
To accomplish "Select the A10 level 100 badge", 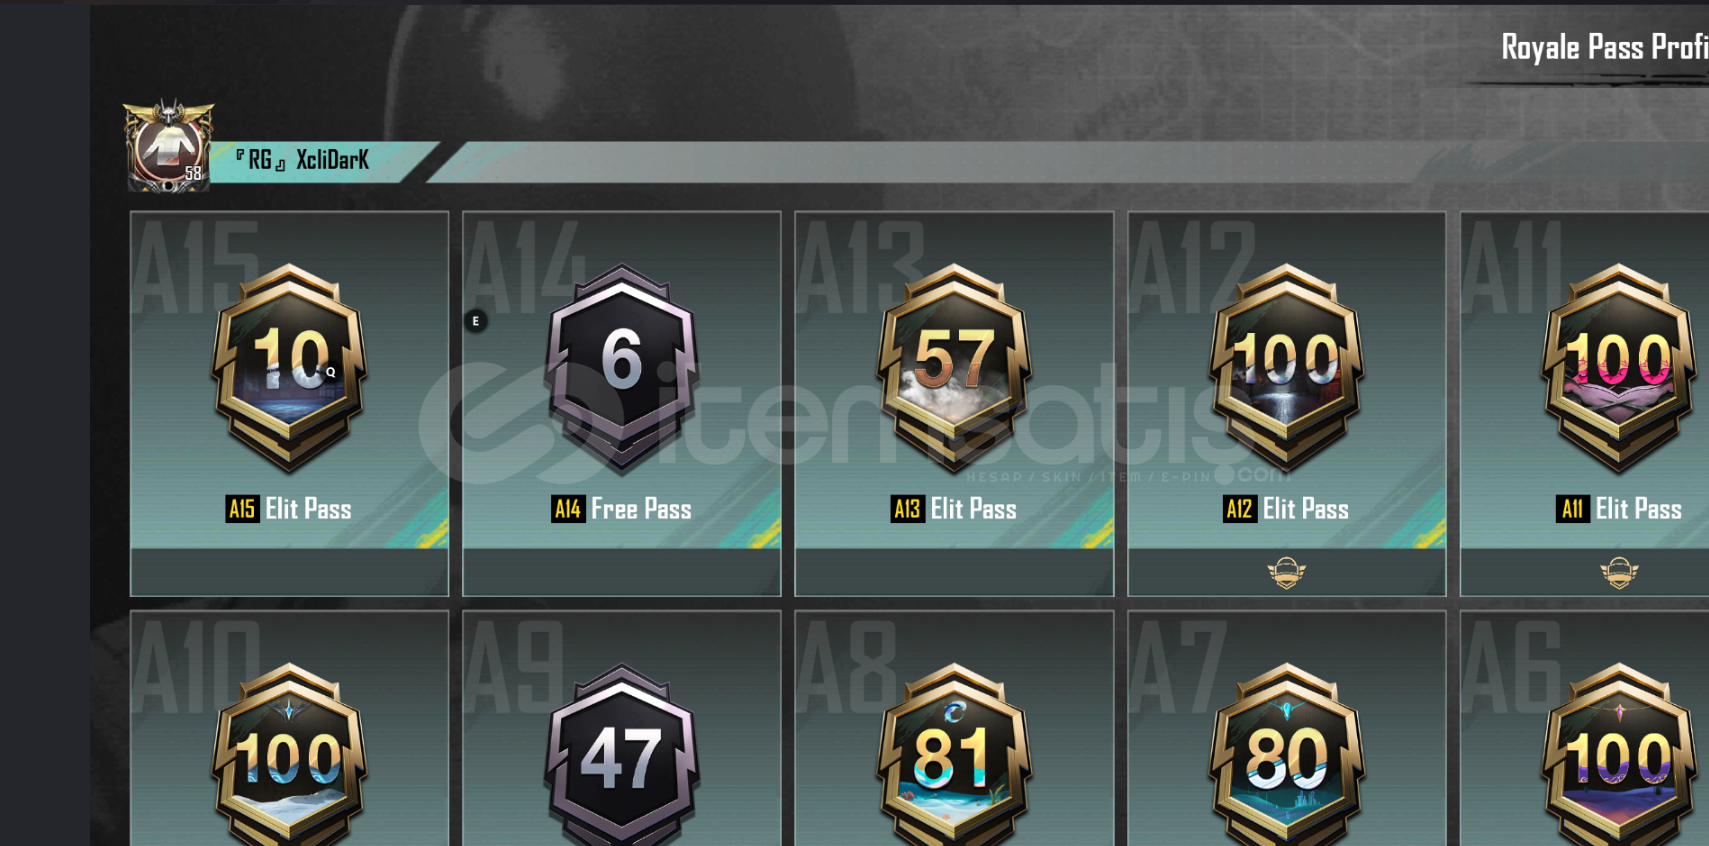I will (289, 755).
